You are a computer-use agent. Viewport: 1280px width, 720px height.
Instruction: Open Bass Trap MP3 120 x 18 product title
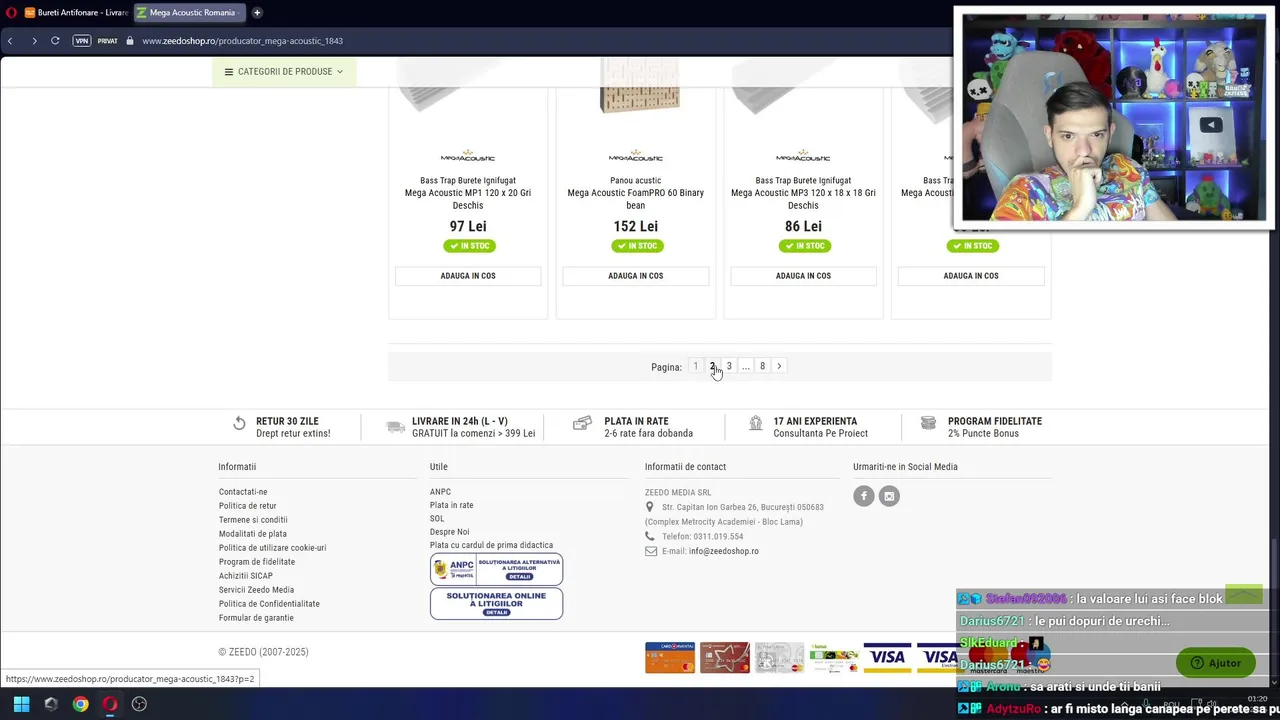tap(803, 193)
